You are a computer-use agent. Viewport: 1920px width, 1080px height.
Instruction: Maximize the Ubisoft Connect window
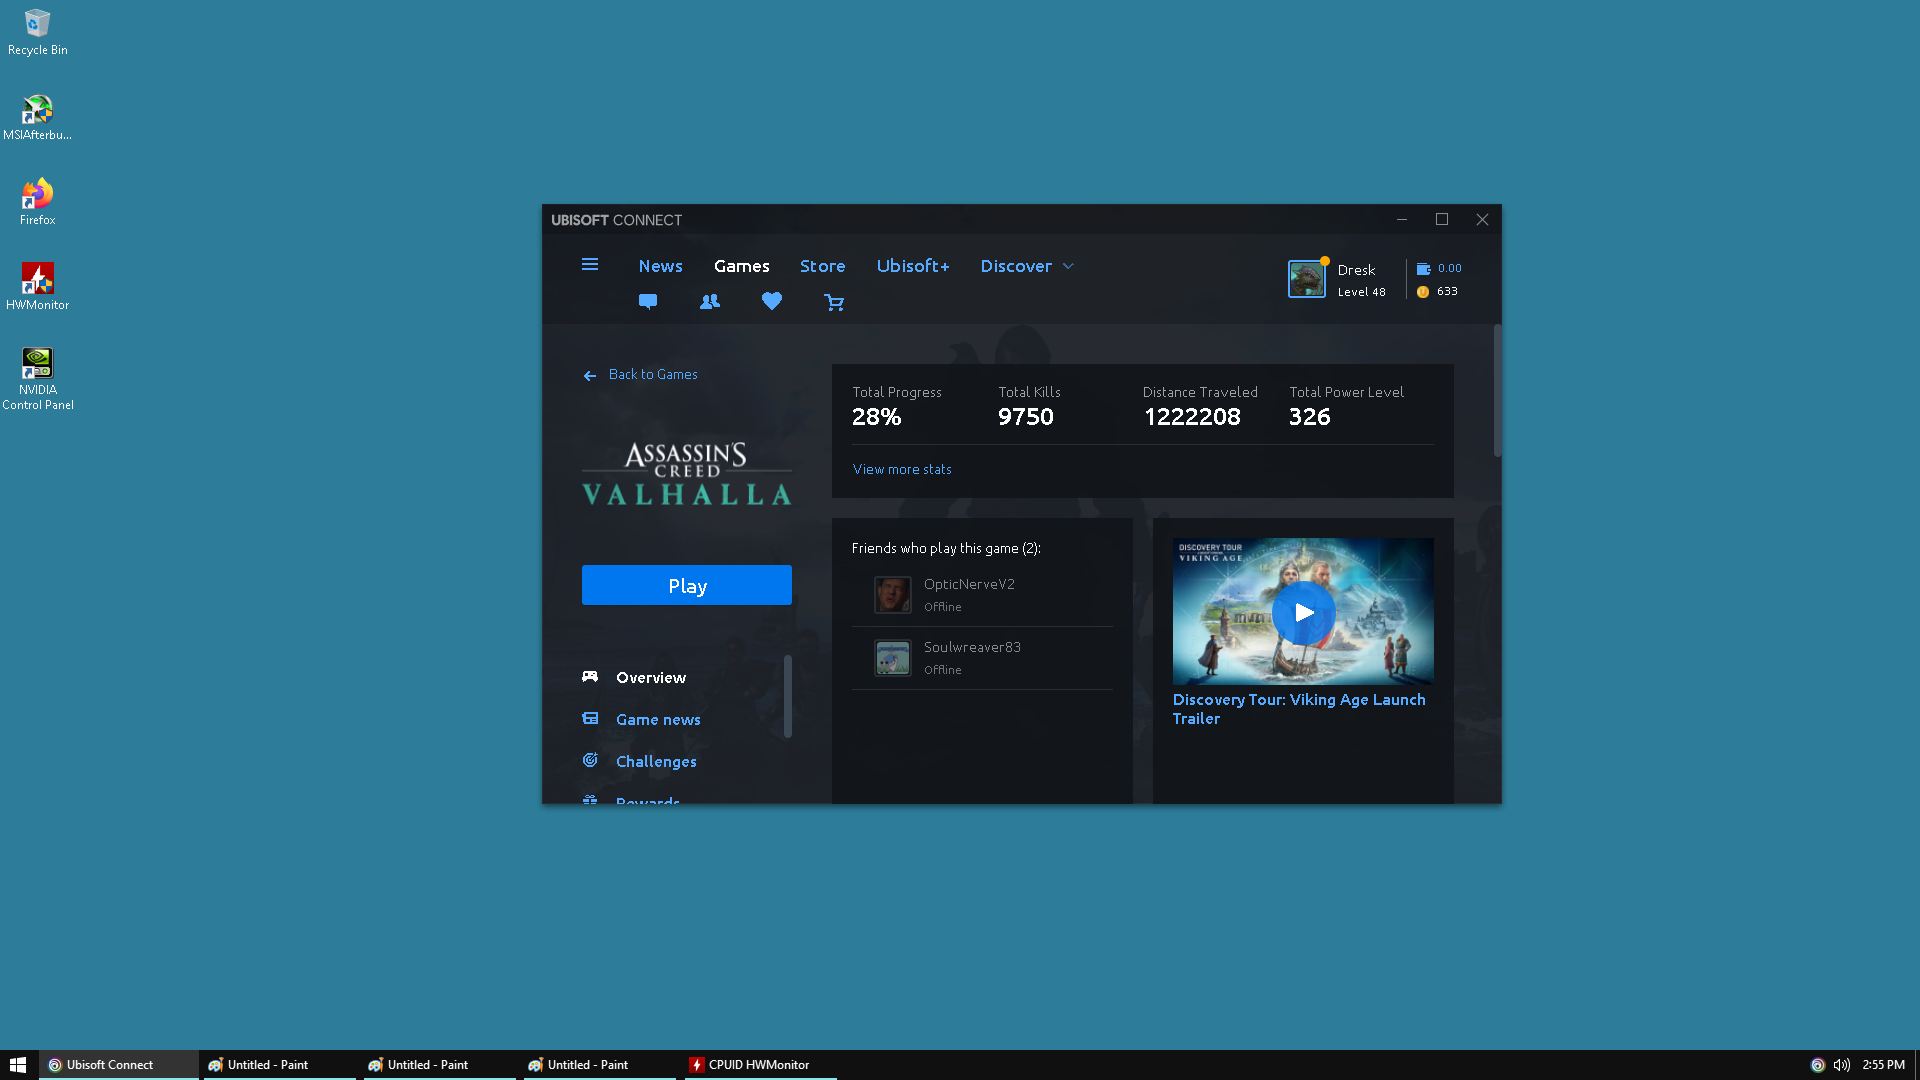1442,220
